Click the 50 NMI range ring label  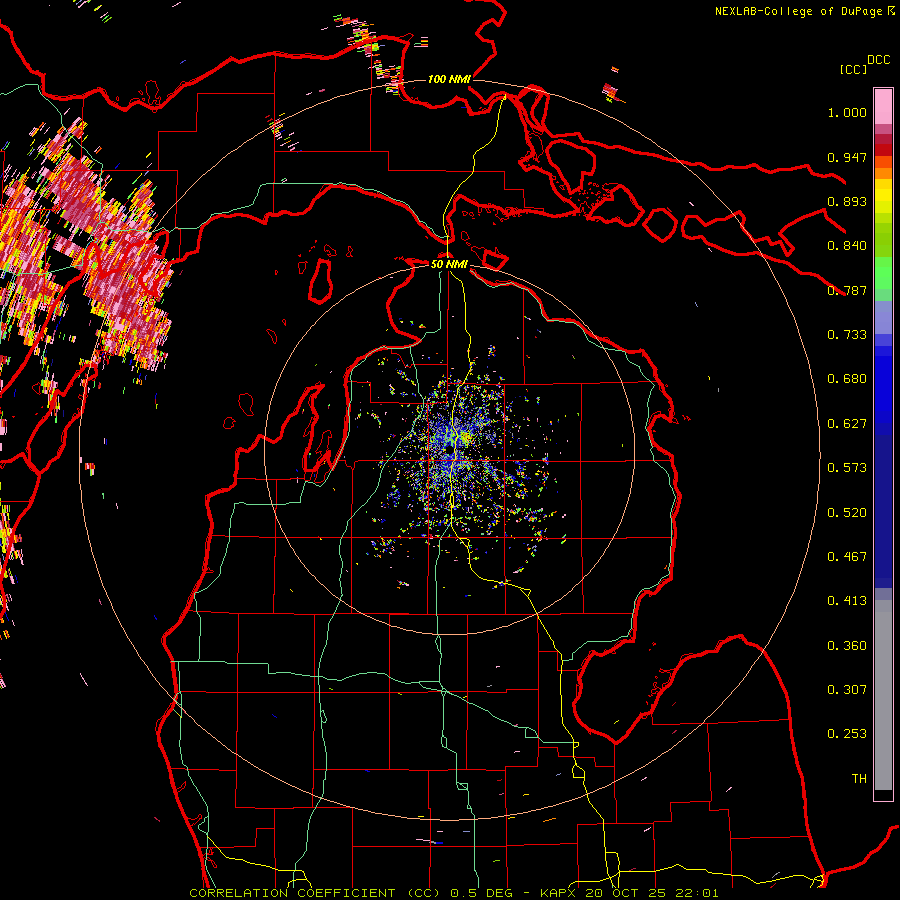[449, 264]
